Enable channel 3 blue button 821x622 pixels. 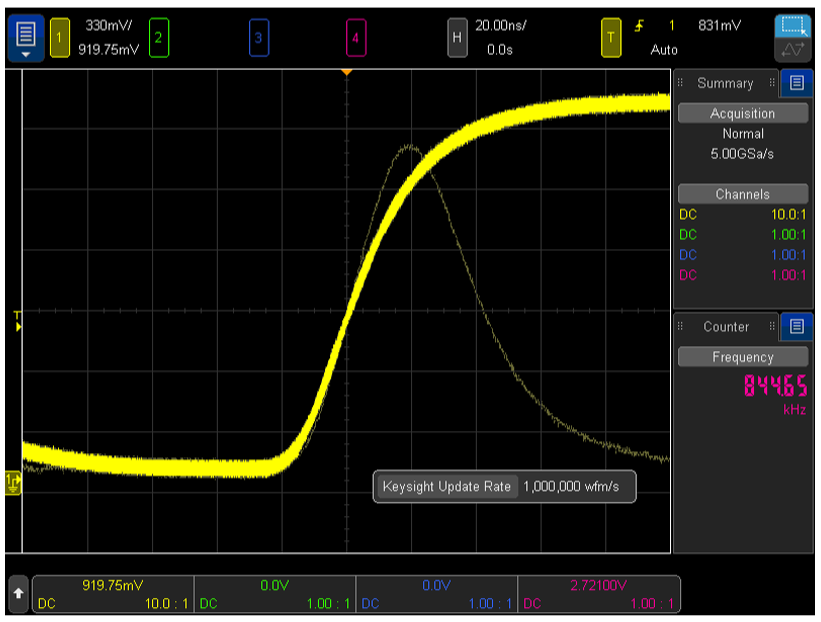click(259, 38)
